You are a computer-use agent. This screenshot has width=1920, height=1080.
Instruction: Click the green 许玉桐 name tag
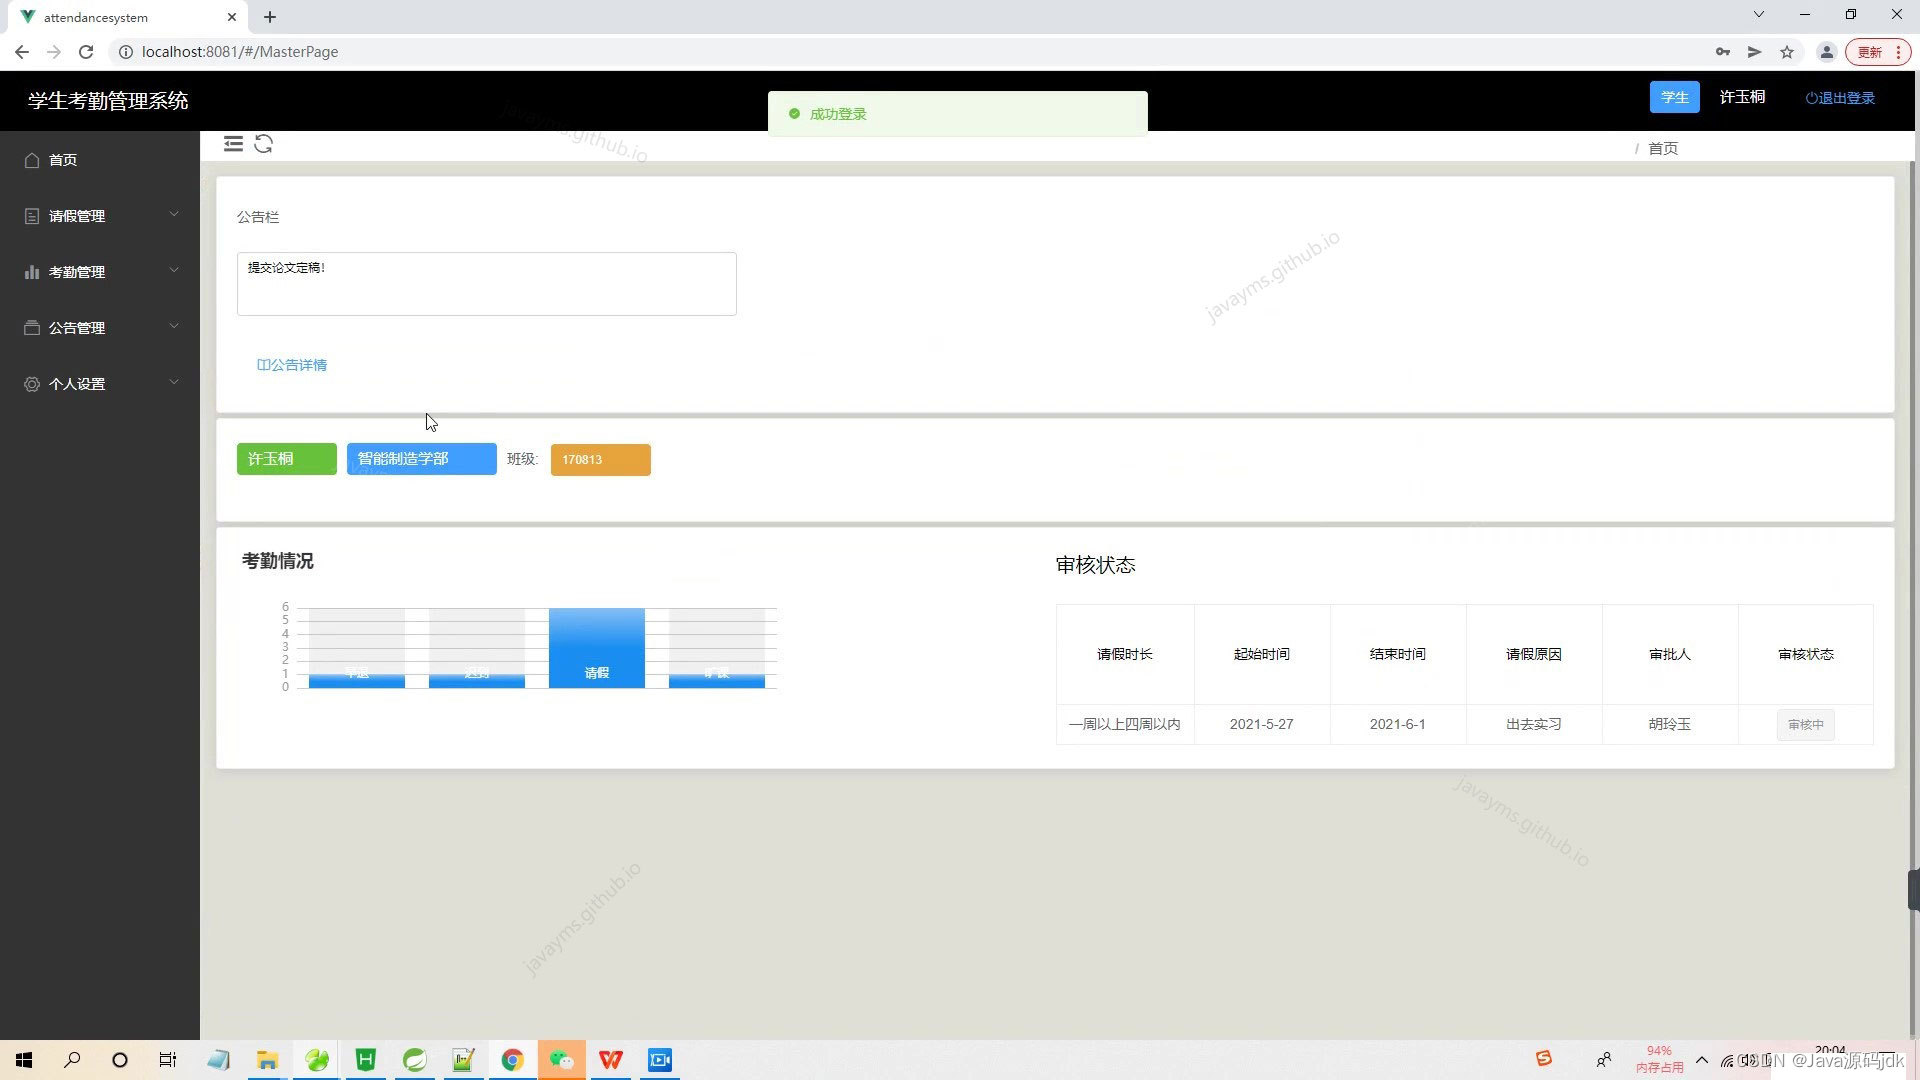[286, 459]
